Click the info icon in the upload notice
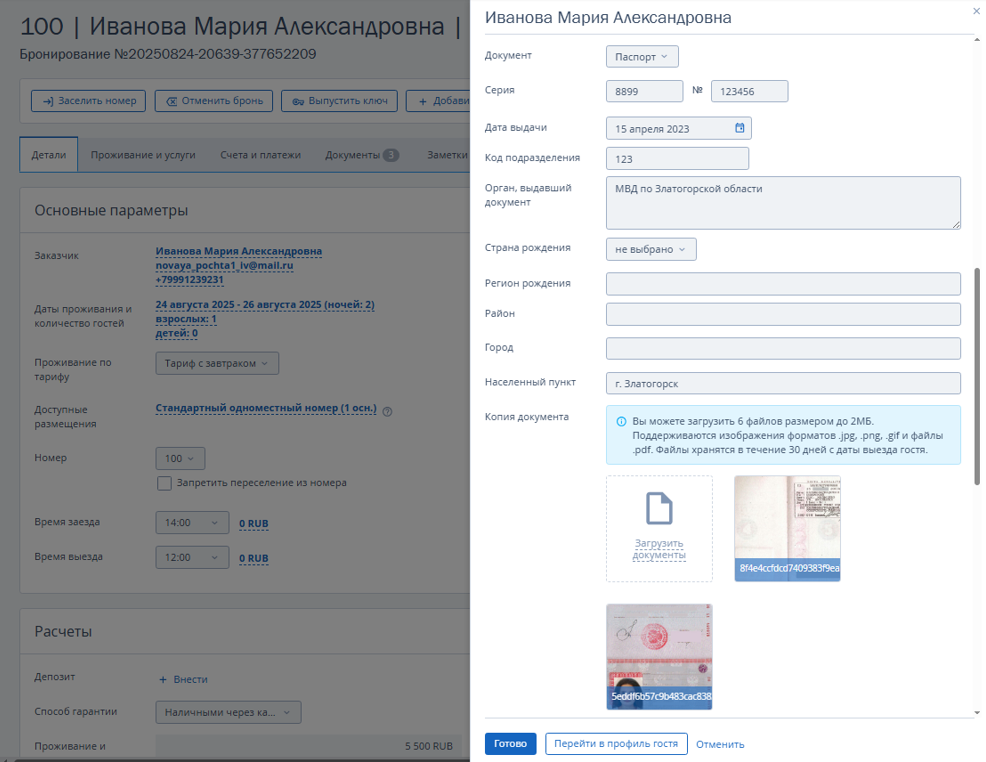The image size is (986, 762). click(x=621, y=421)
